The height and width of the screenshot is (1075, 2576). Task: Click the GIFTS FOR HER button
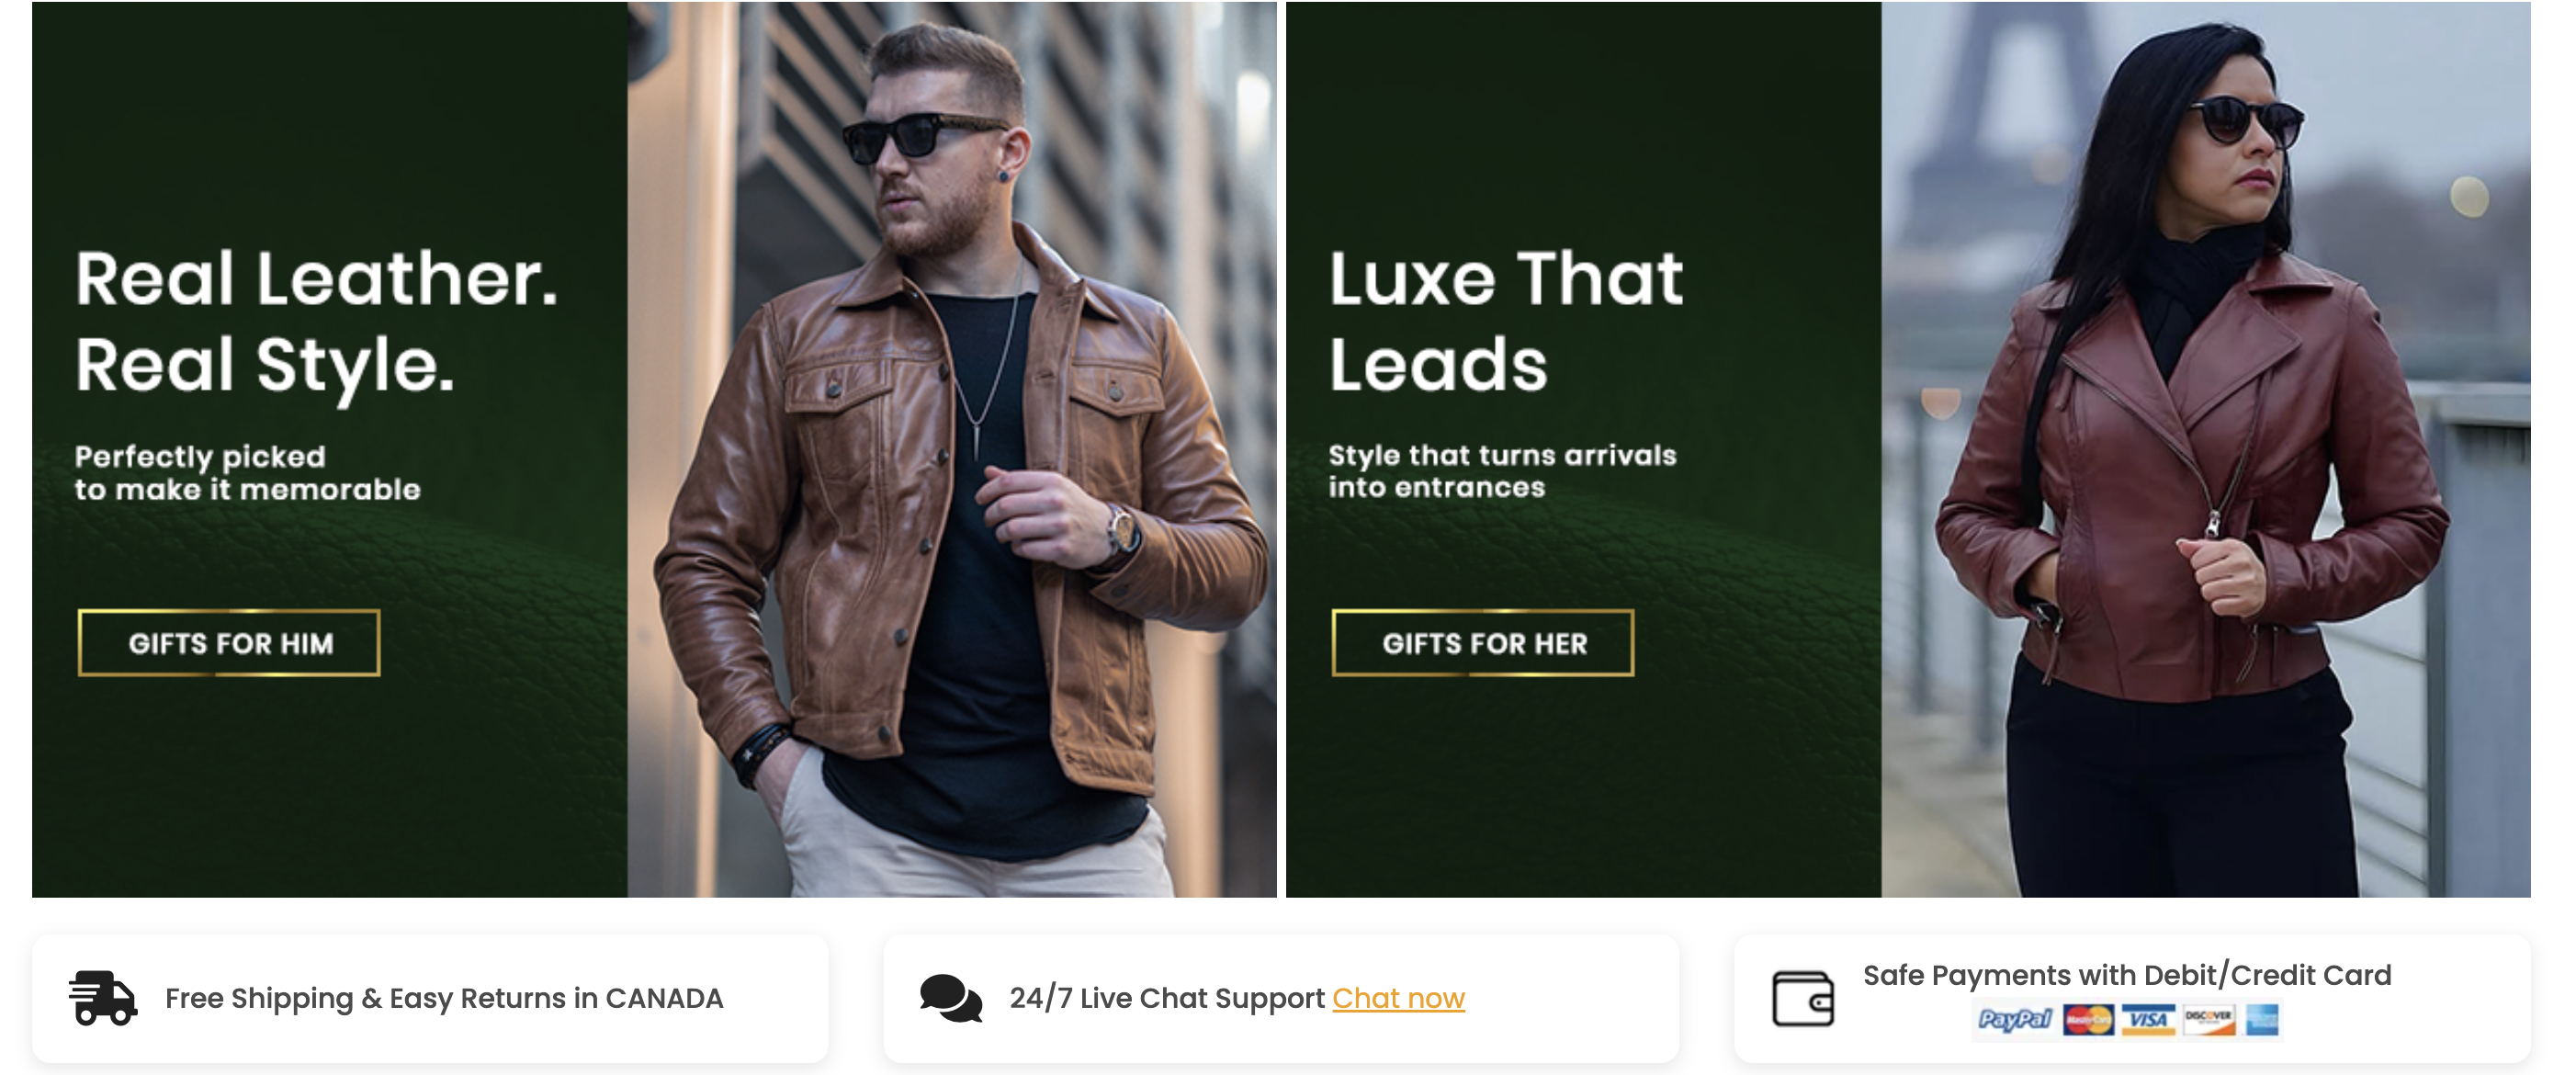[x=1483, y=643]
